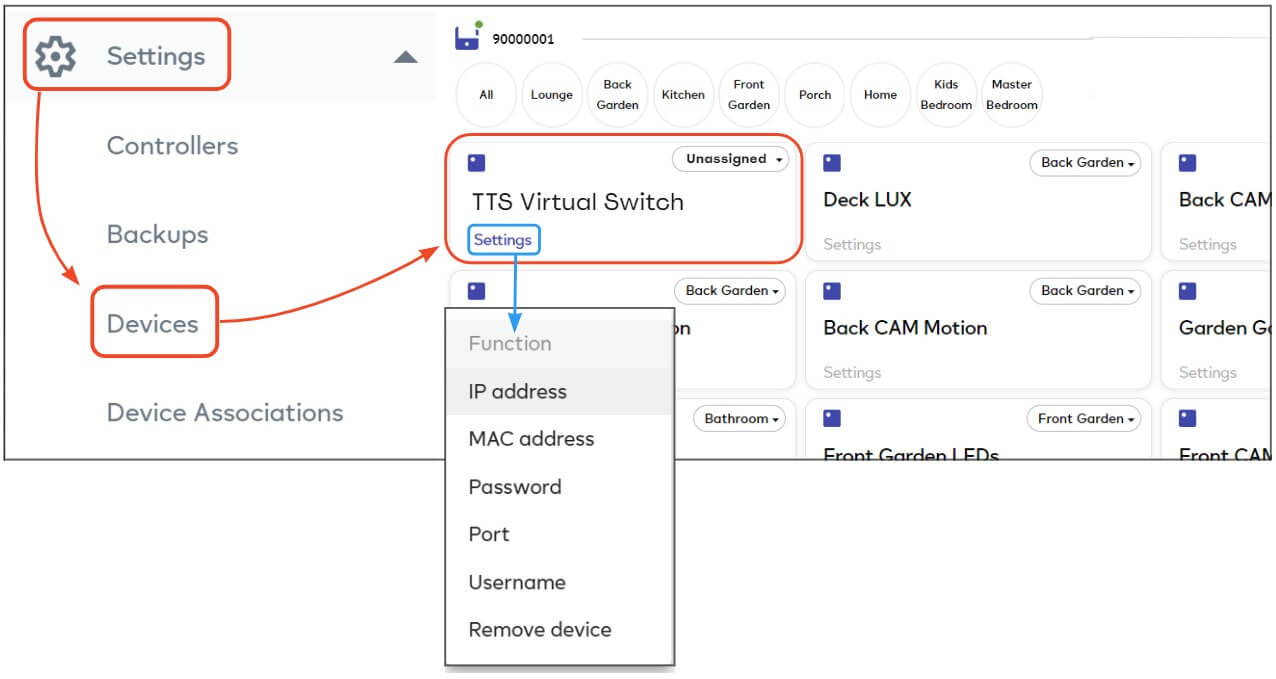Image resolution: width=1276 pixels, height=679 pixels.
Task: Collapse the Settings section in the sidebar
Action: [405, 58]
